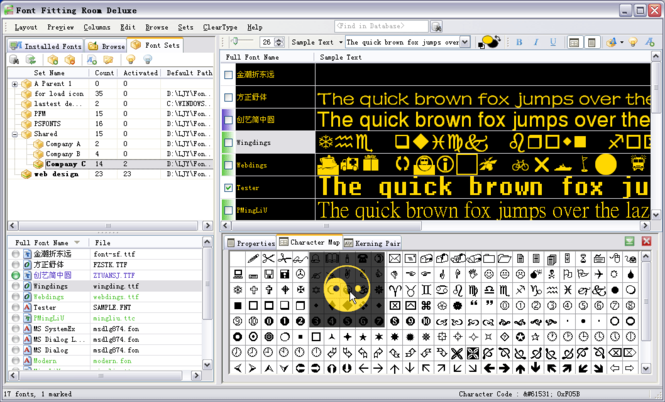Viewport: 665px width, 402px height.
Task: Check the Tester font checkbox
Action: [229, 187]
